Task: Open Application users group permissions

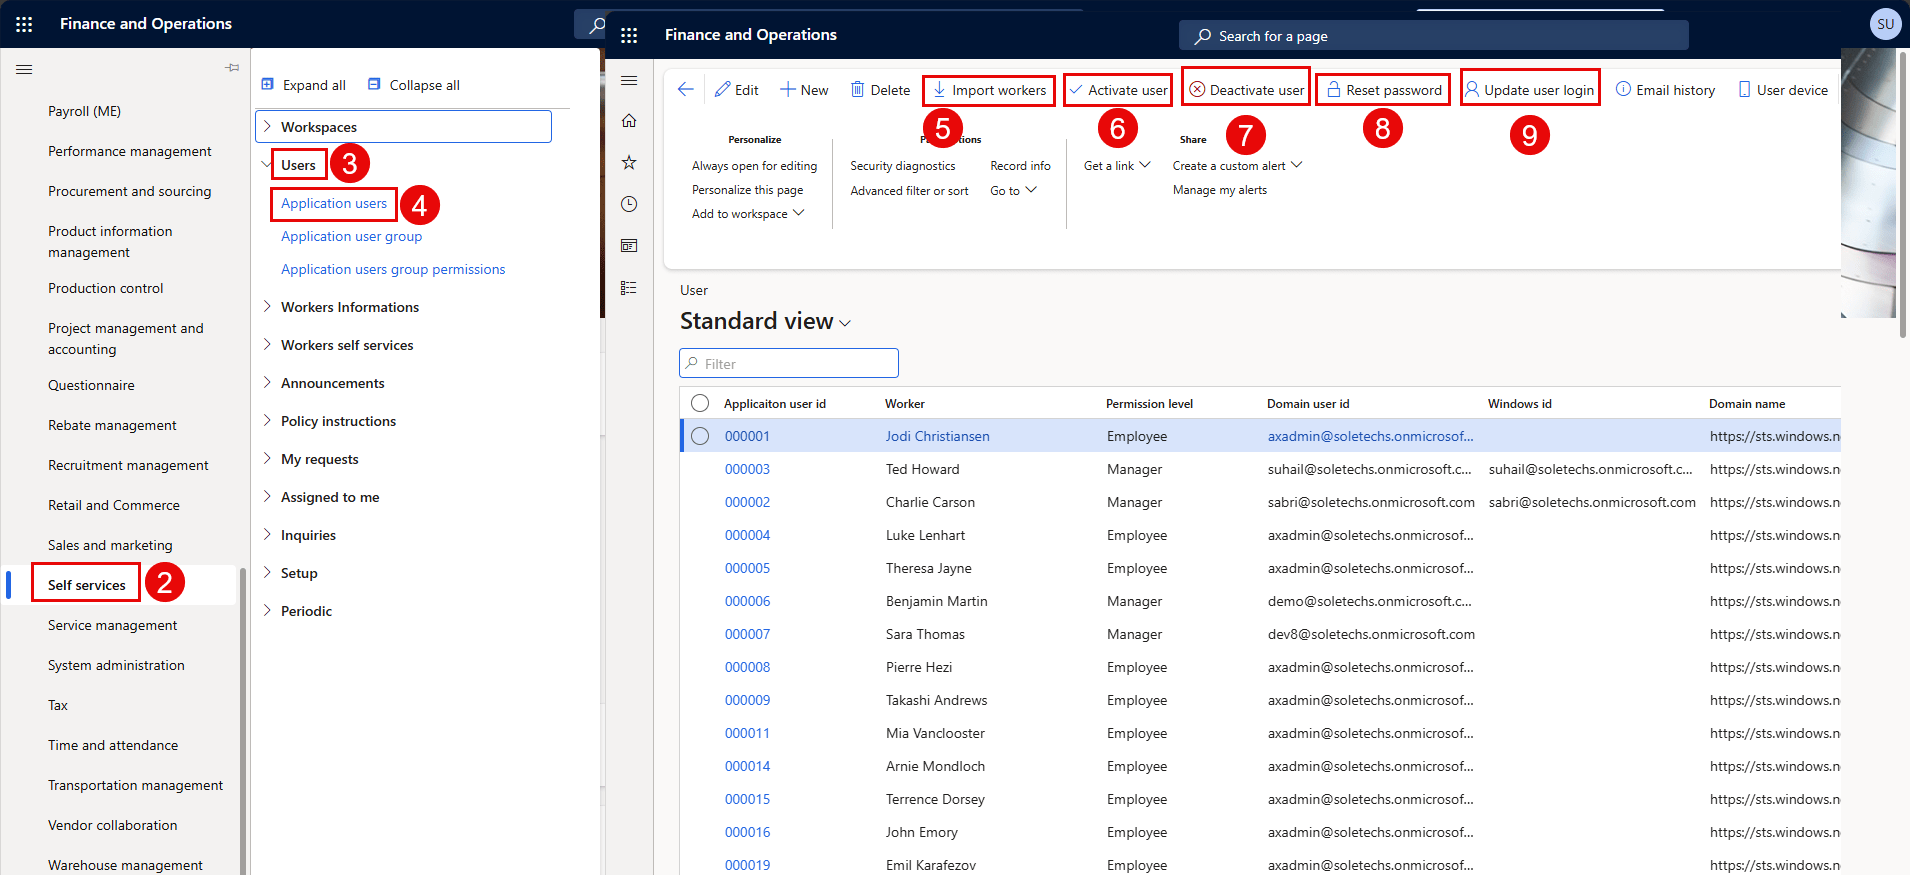Action: point(393,269)
